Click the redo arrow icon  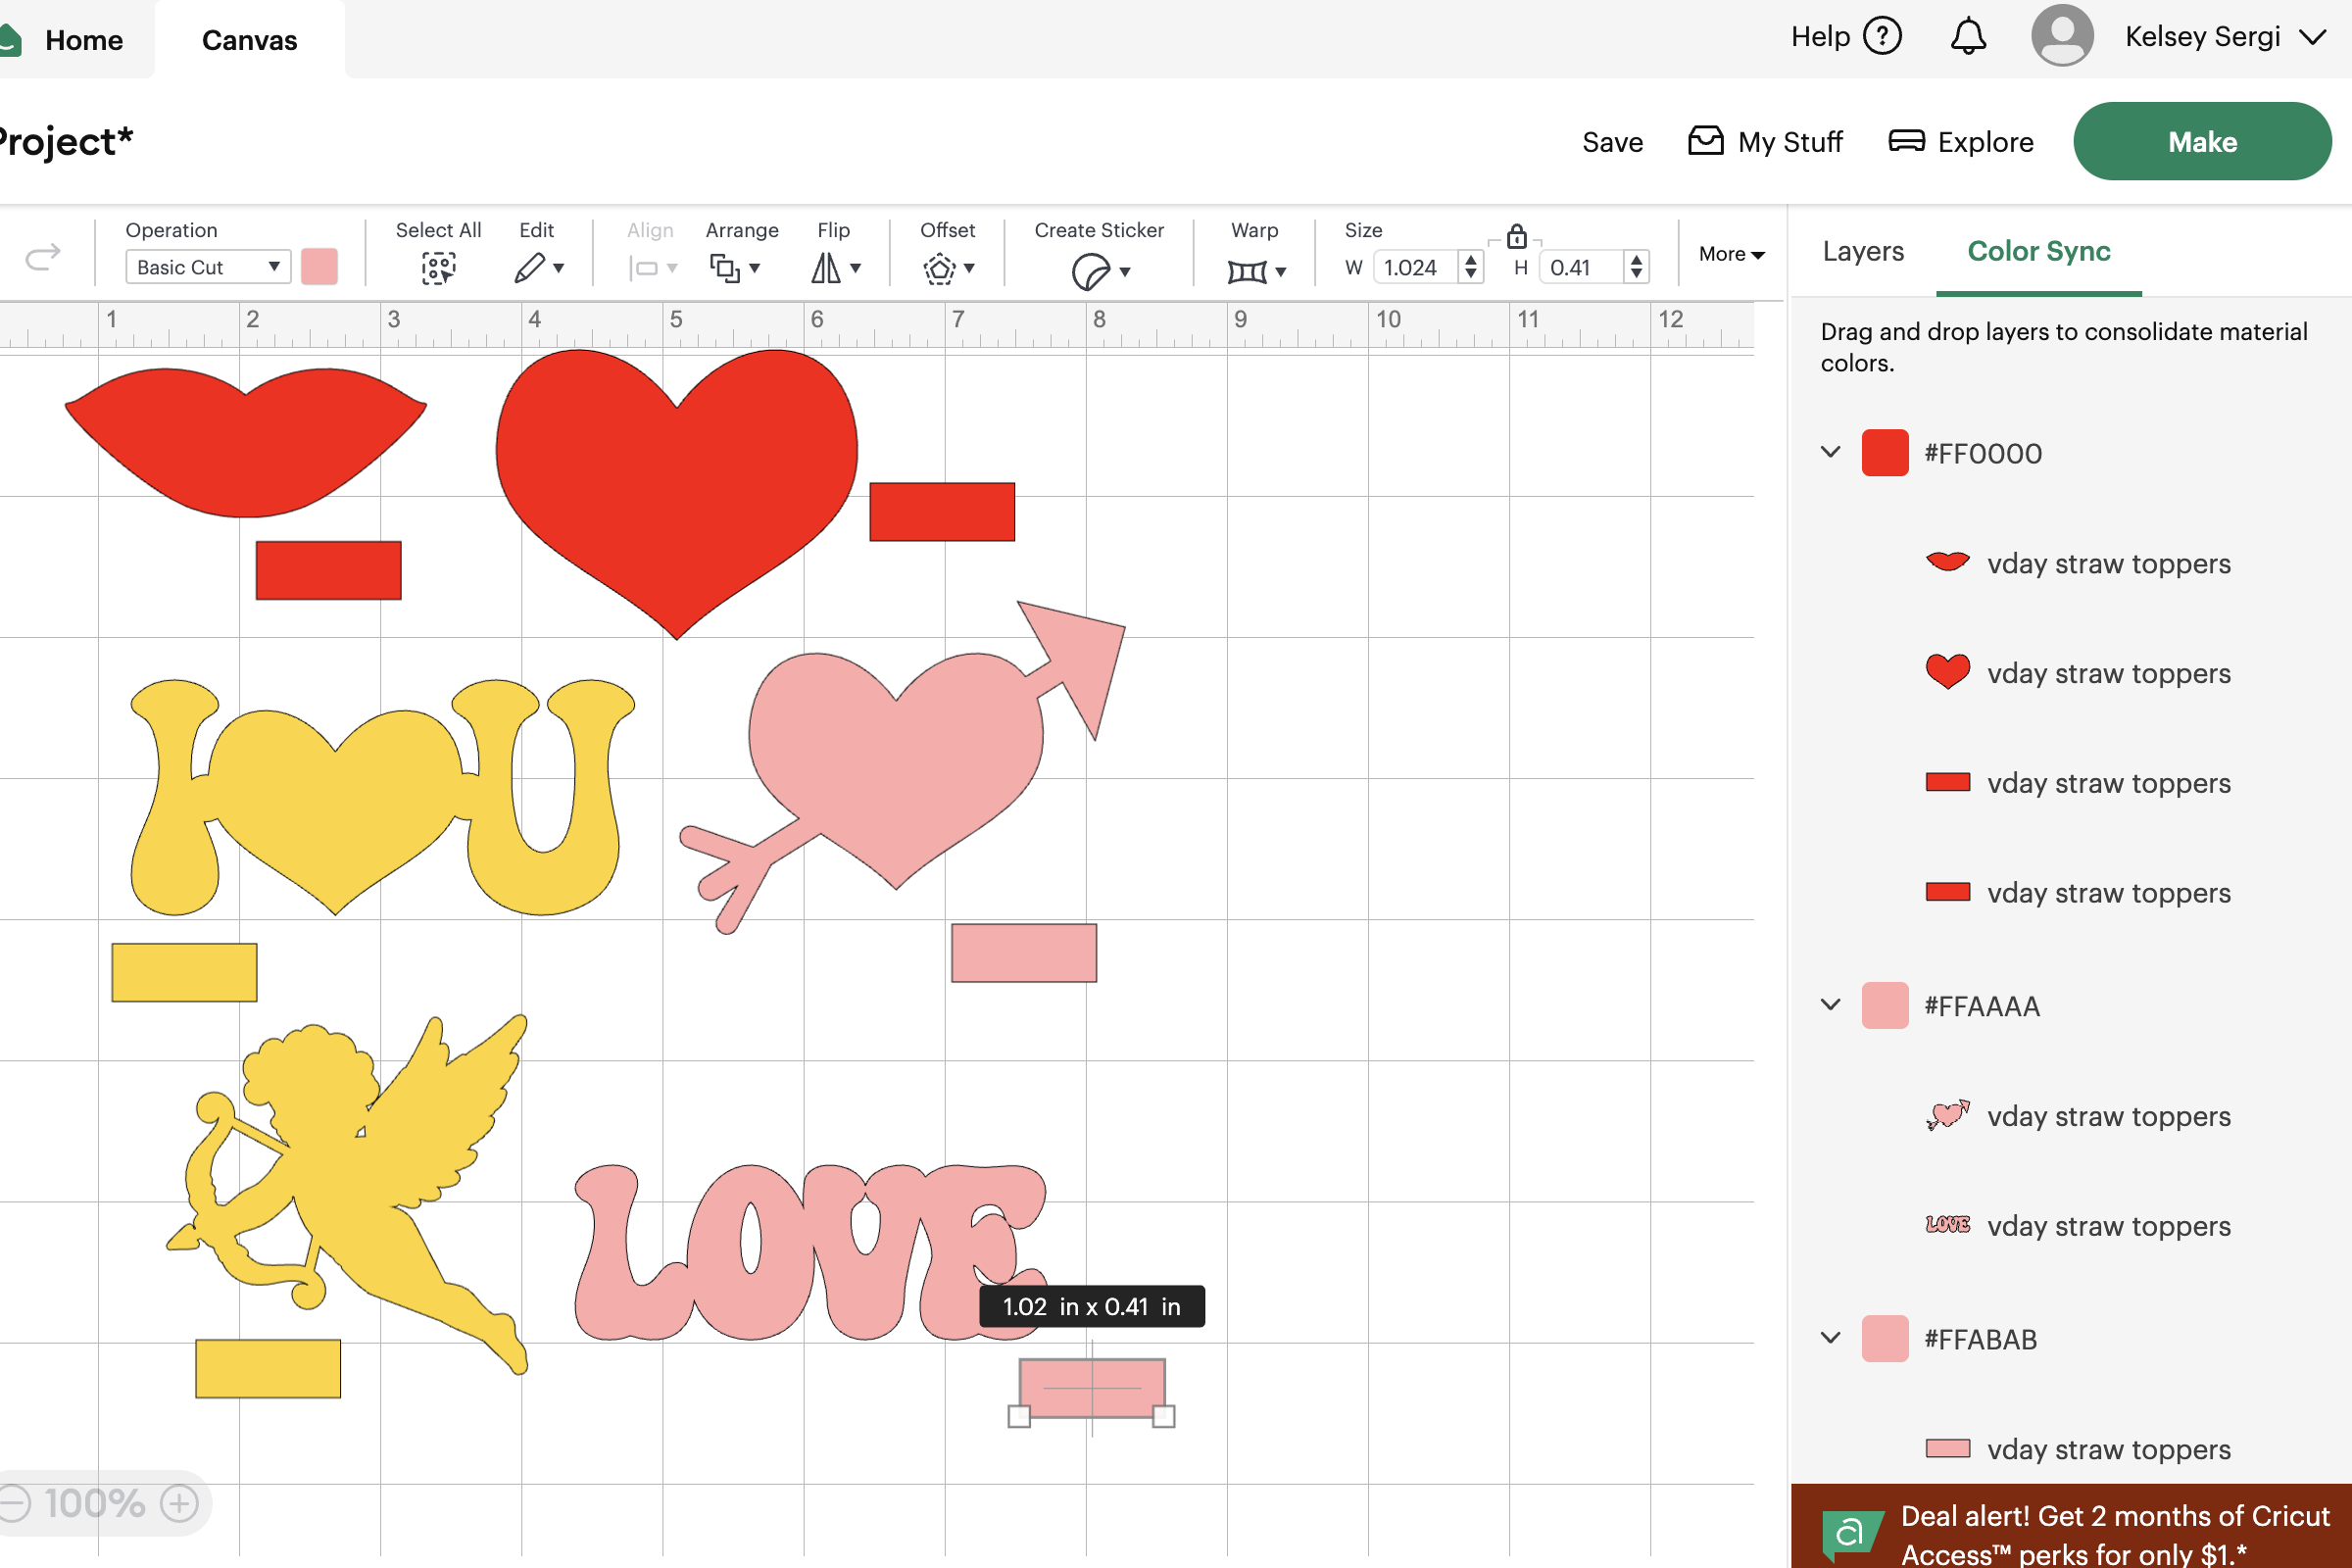pos(43,258)
